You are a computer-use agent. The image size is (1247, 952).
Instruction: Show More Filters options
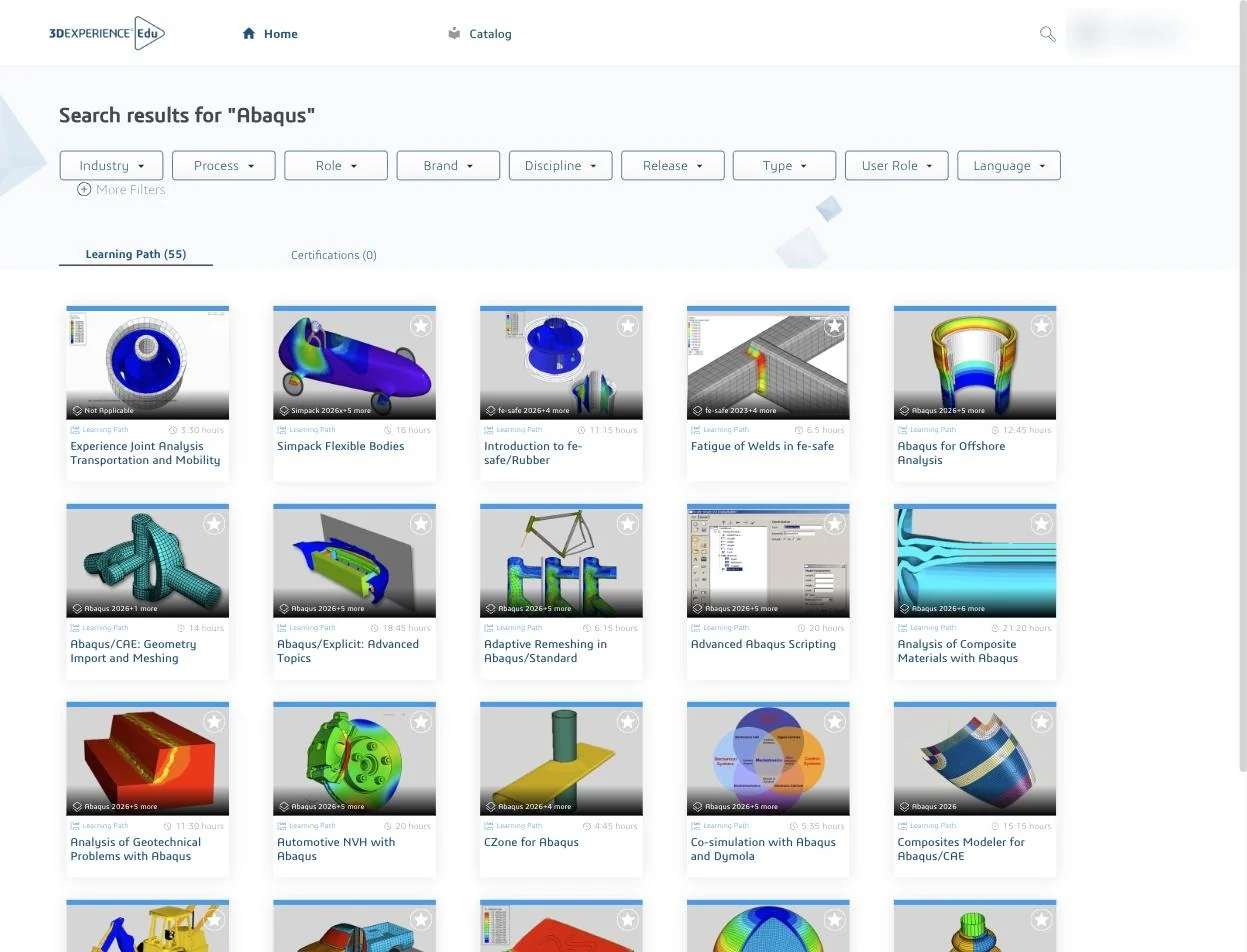pyautogui.click(x=121, y=189)
